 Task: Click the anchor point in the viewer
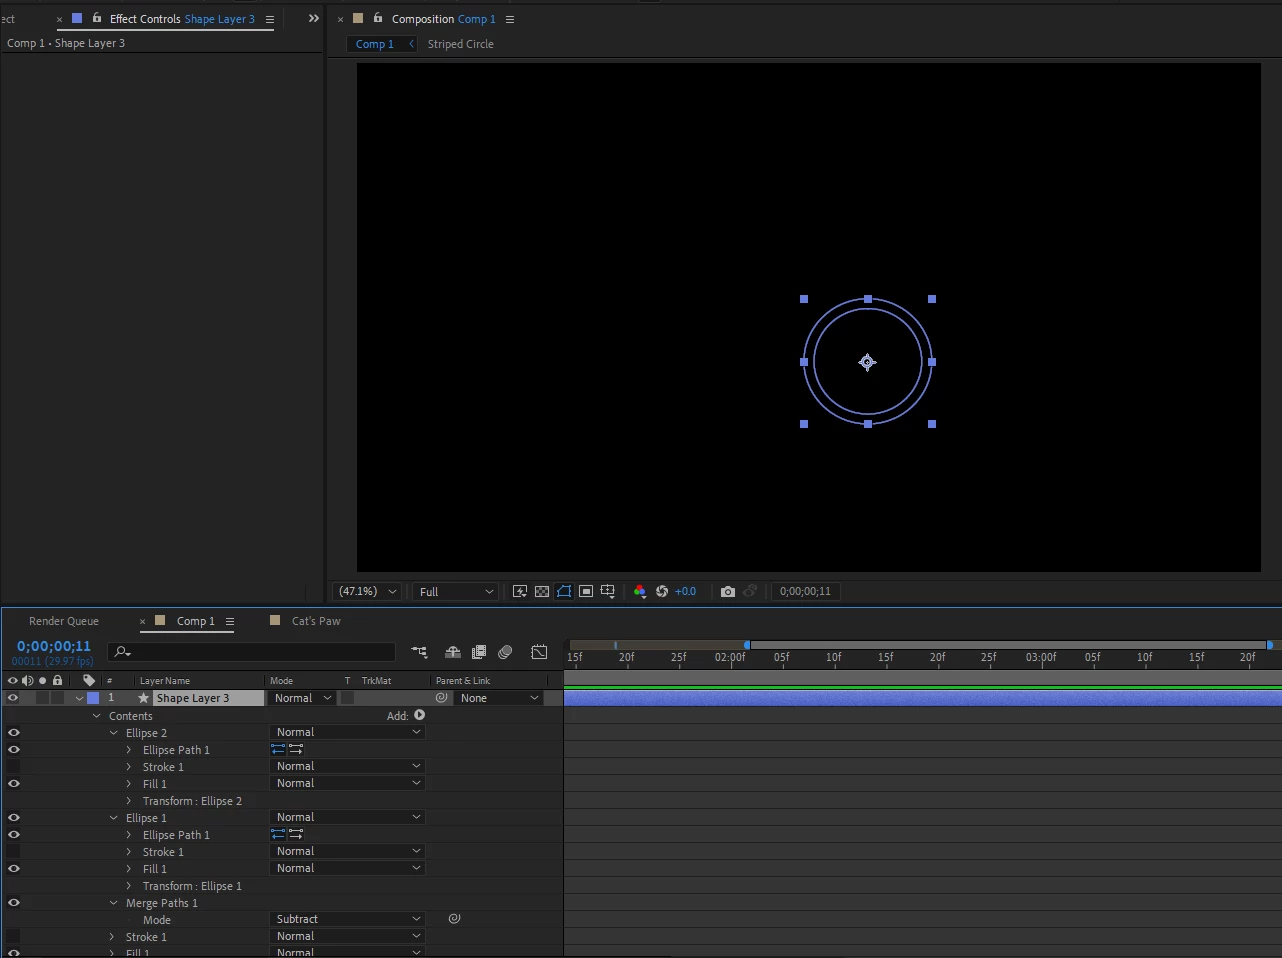(867, 362)
